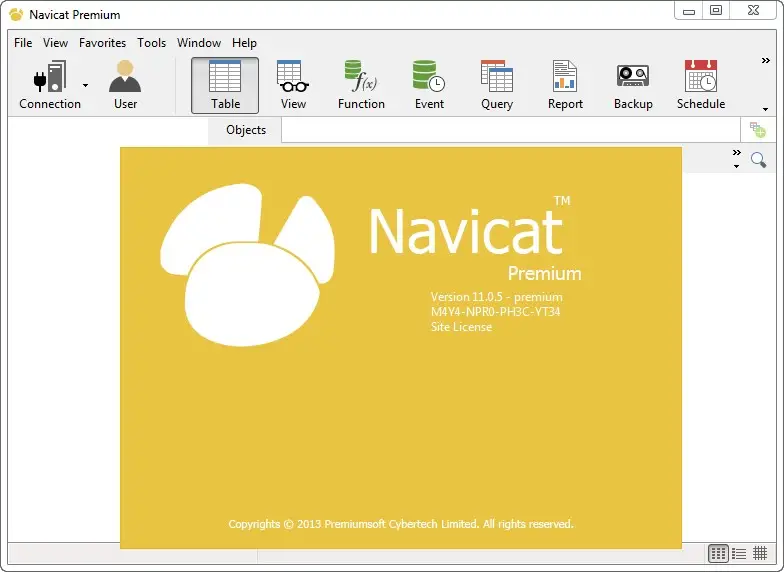Click the Navicat splash screen logo
The image size is (784, 572).
[247, 265]
